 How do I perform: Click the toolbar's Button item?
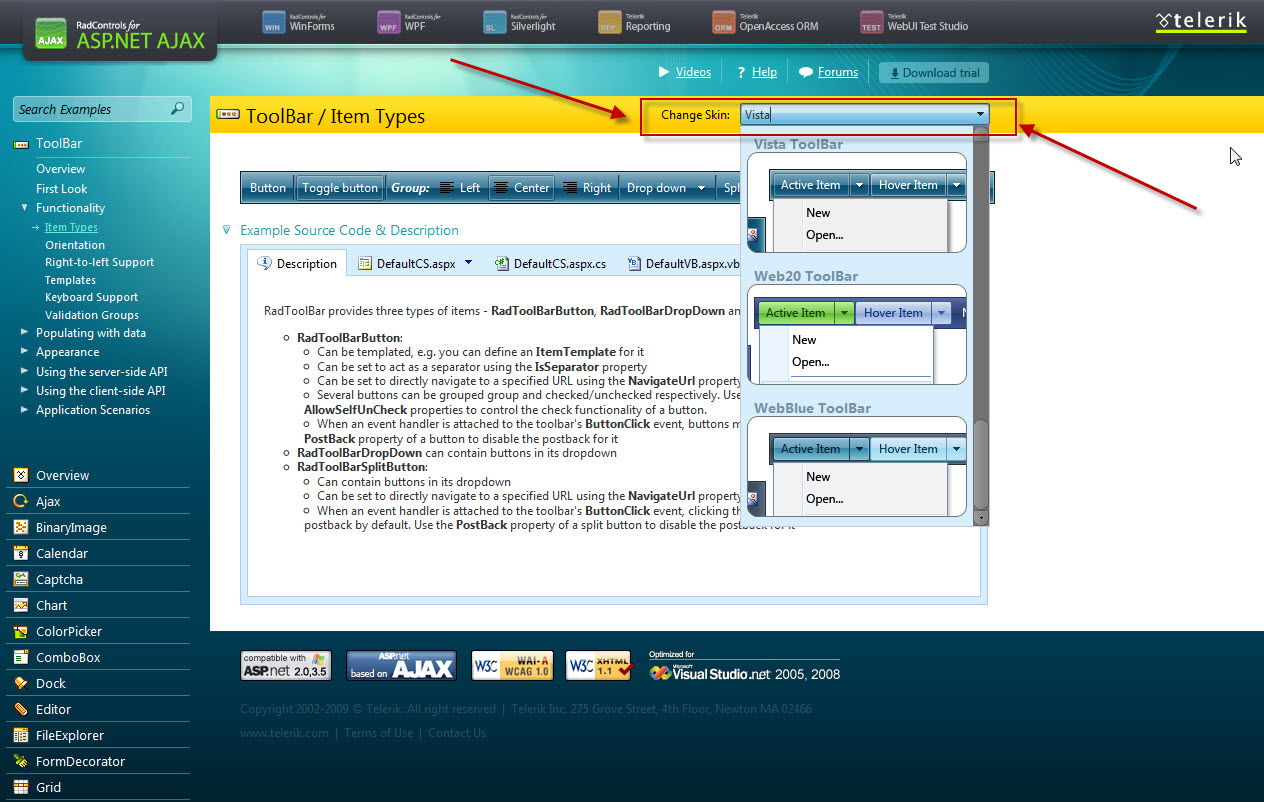pyautogui.click(x=268, y=188)
